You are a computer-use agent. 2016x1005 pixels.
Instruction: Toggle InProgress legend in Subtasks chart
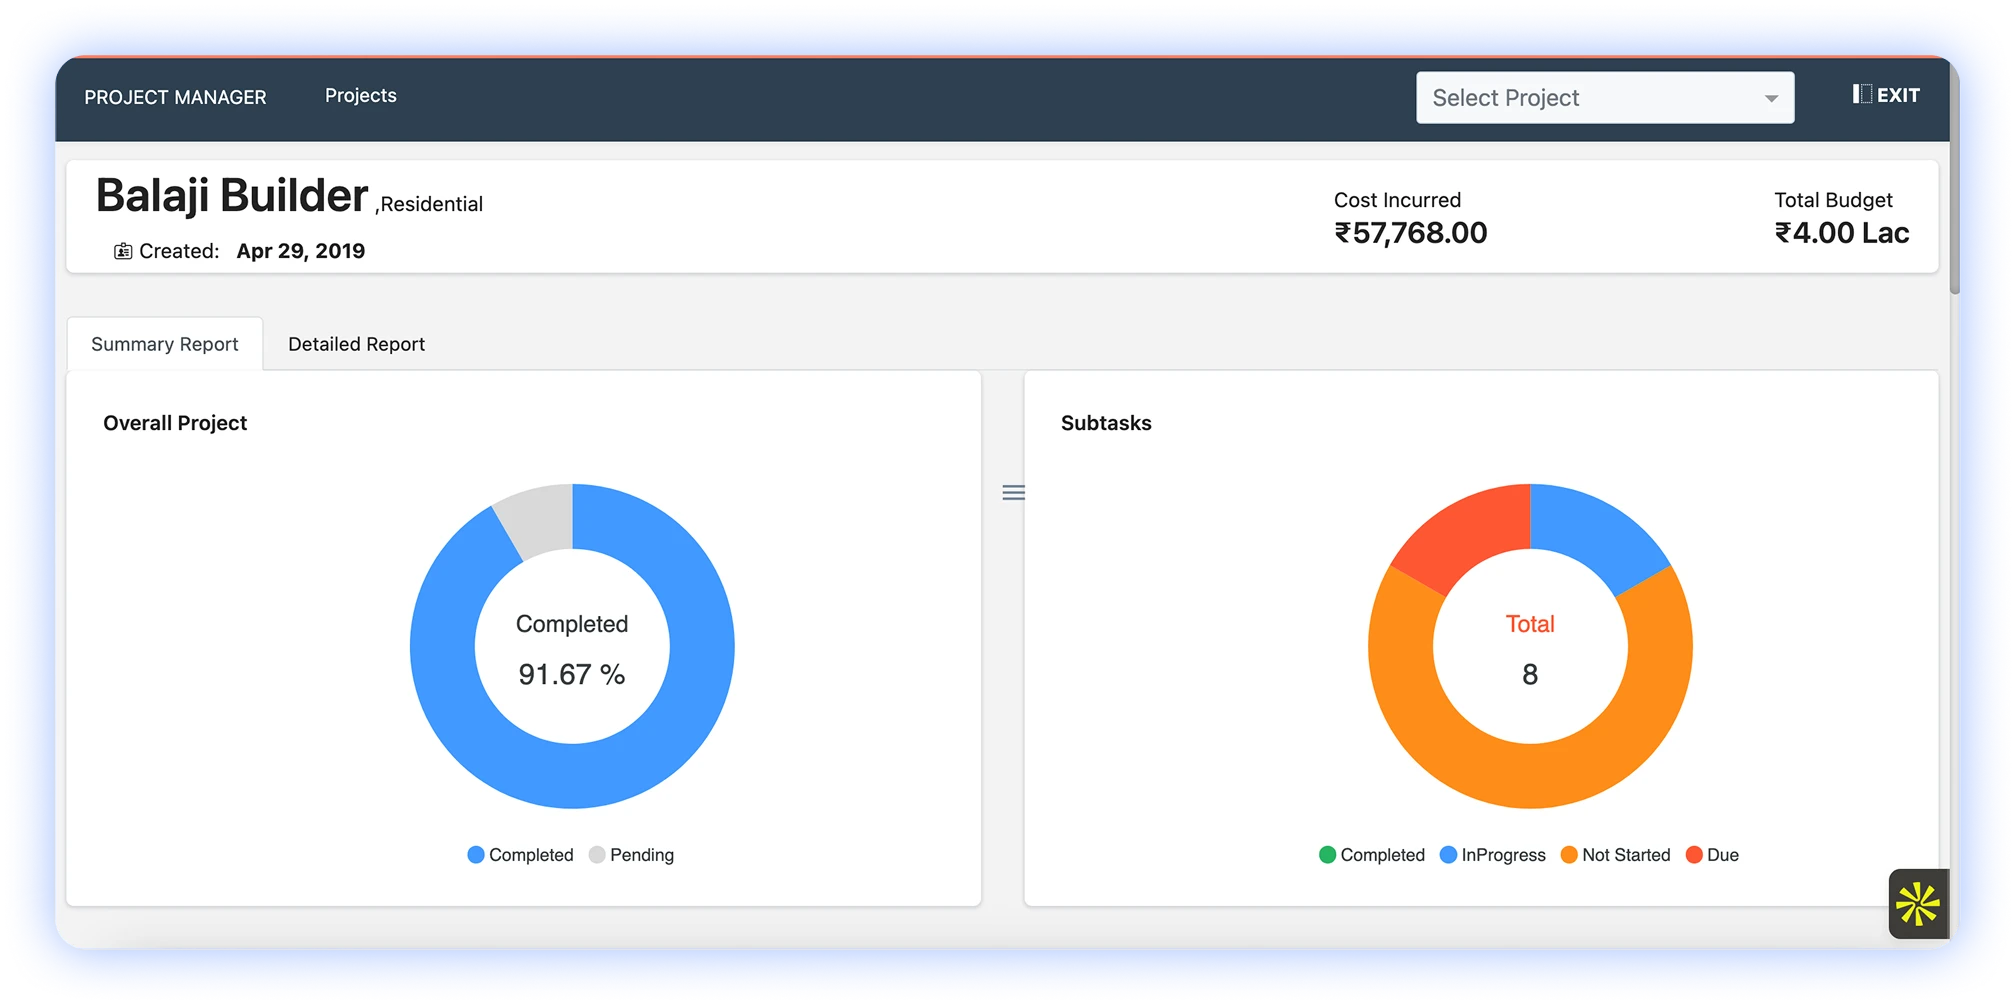pyautogui.click(x=1493, y=855)
